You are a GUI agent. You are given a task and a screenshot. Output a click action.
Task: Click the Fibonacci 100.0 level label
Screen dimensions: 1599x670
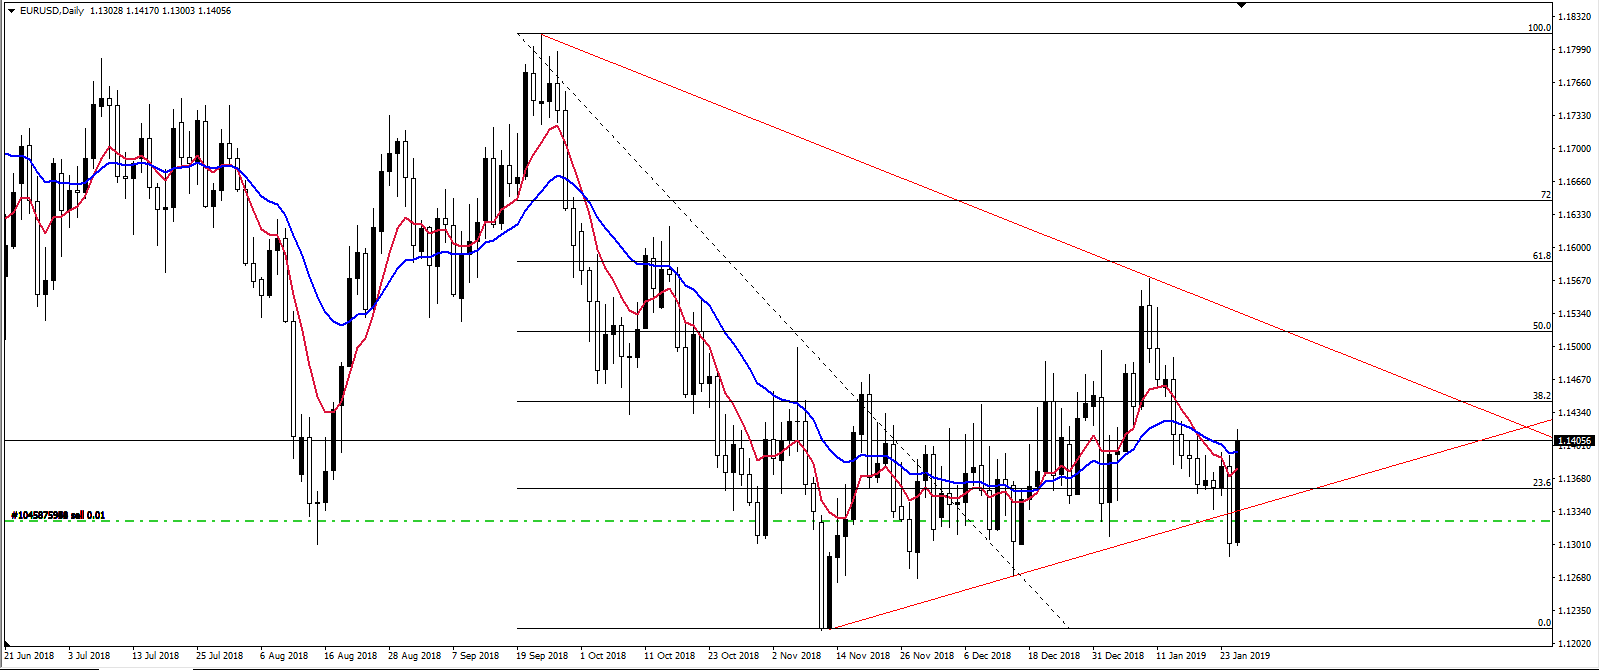(1539, 28)
